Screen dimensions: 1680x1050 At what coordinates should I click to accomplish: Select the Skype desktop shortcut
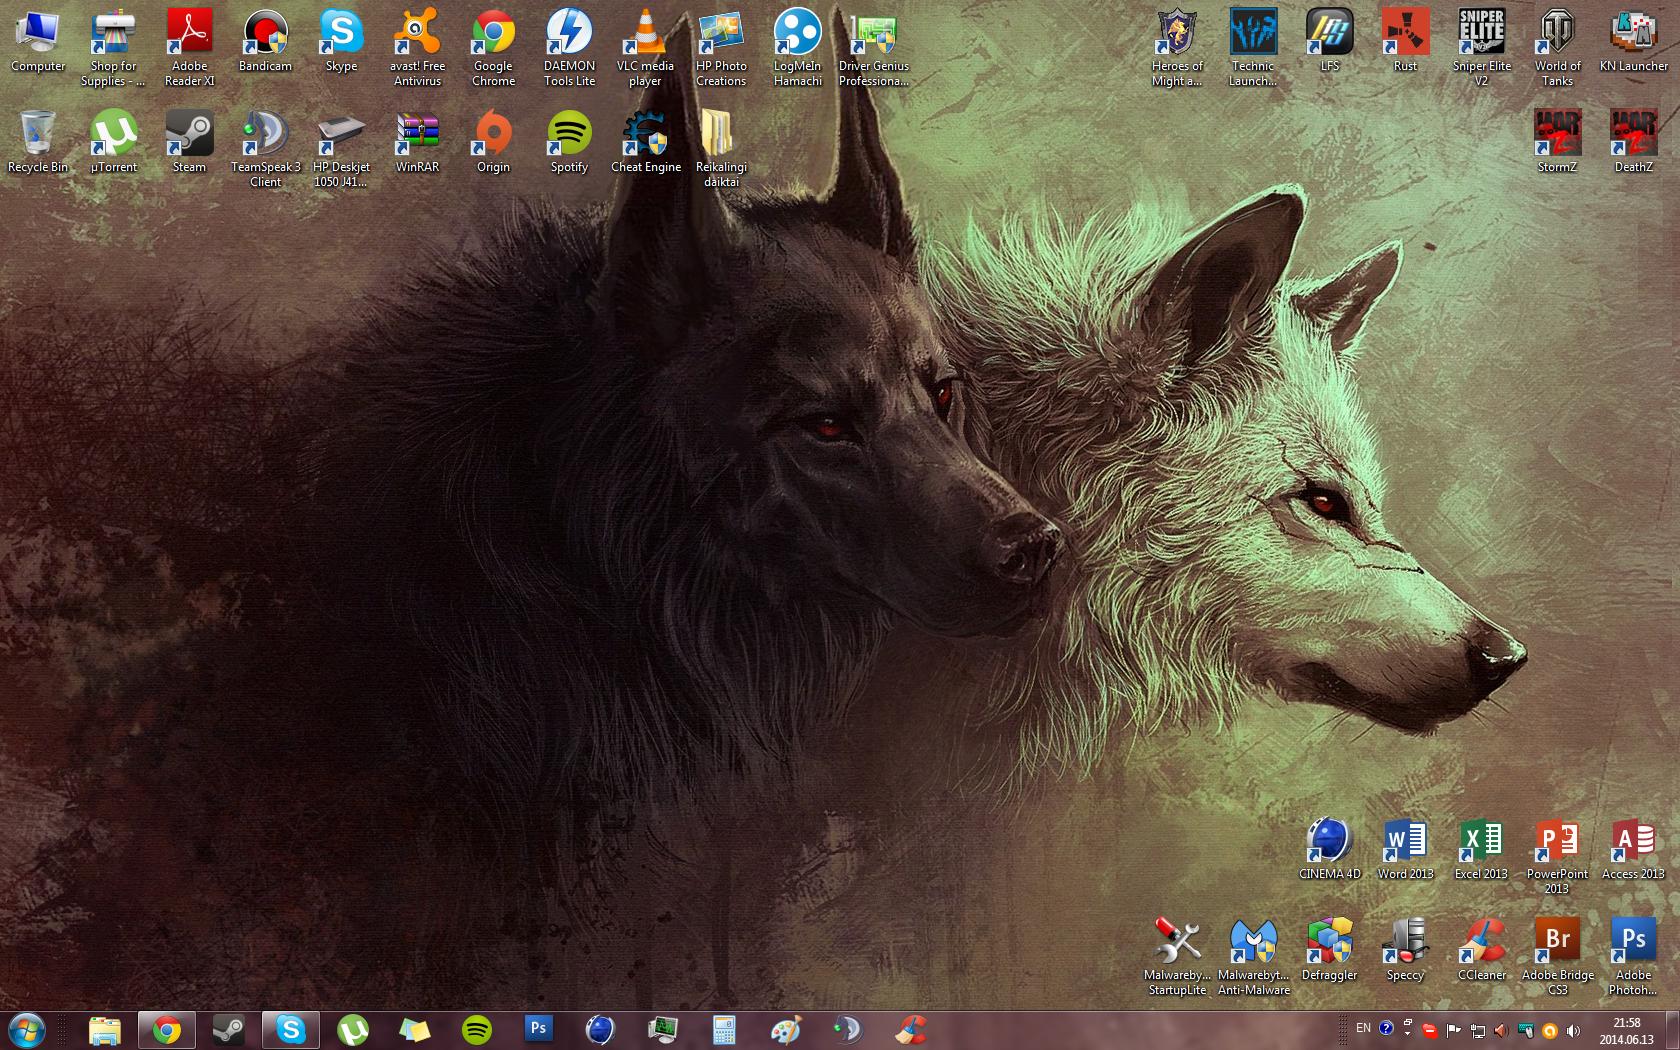click(342, 43)
